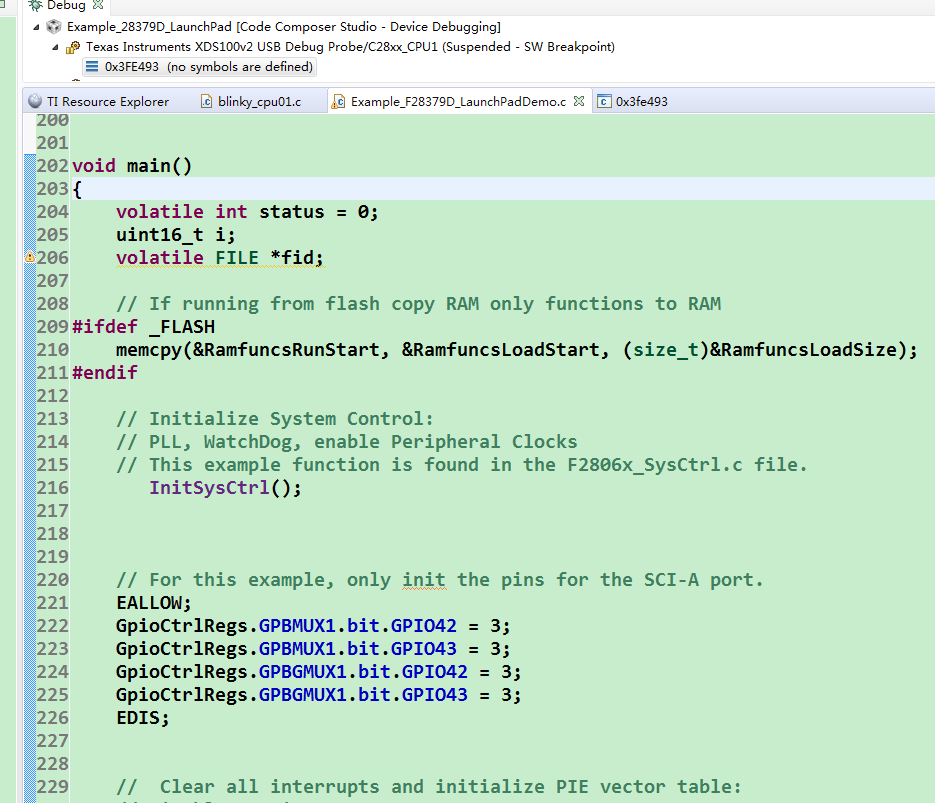The width and height of the screenshot is (935, 803).
Task: Click GPBGMUX1.bit.GPIO42 assignment on line 224
Action: coord(319,672)
